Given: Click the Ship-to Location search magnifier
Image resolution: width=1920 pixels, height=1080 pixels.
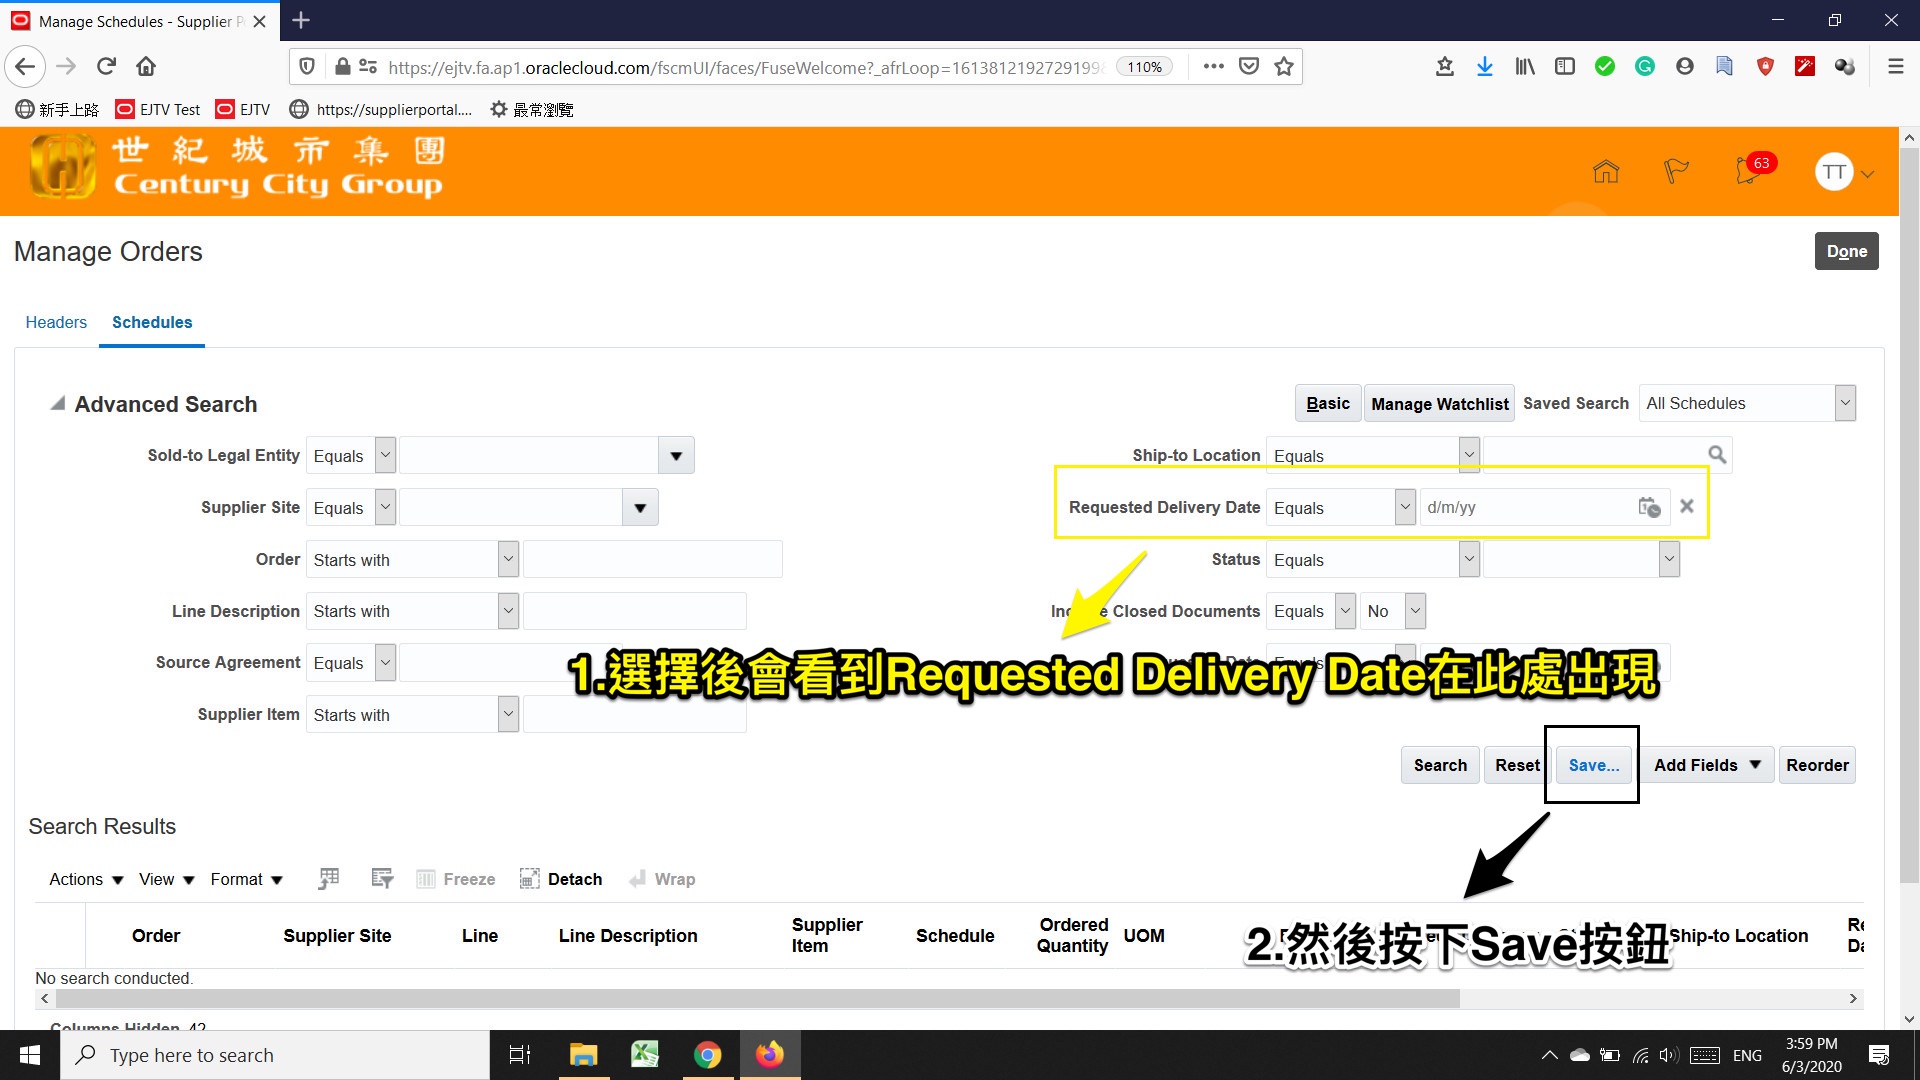Looking at the screenshot, I should (1717, 455).
